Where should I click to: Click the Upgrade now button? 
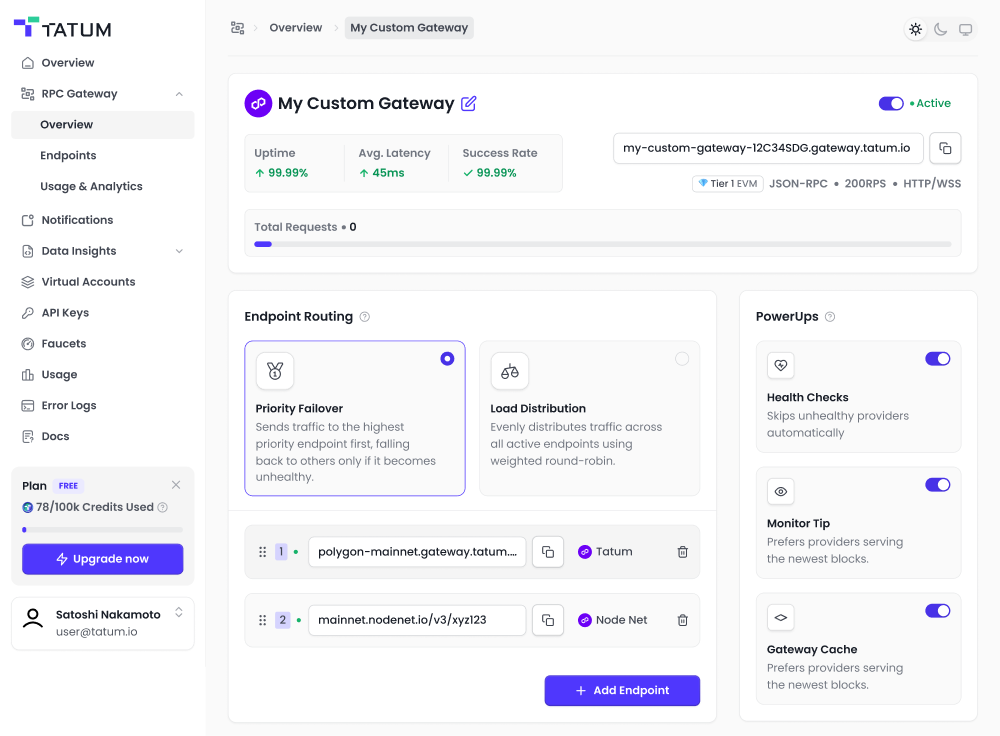click(102, 559)
